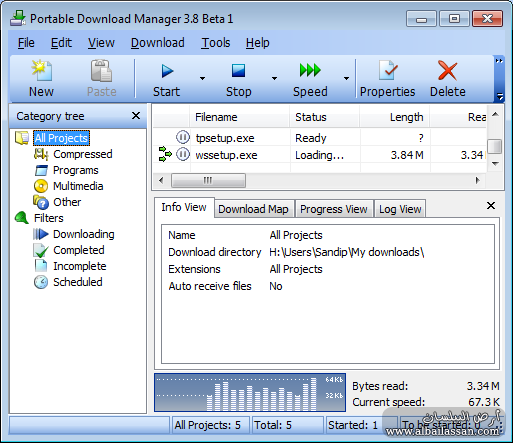Click the download speed graph
This screenshot has height=443, width=513.
(250, 392)
